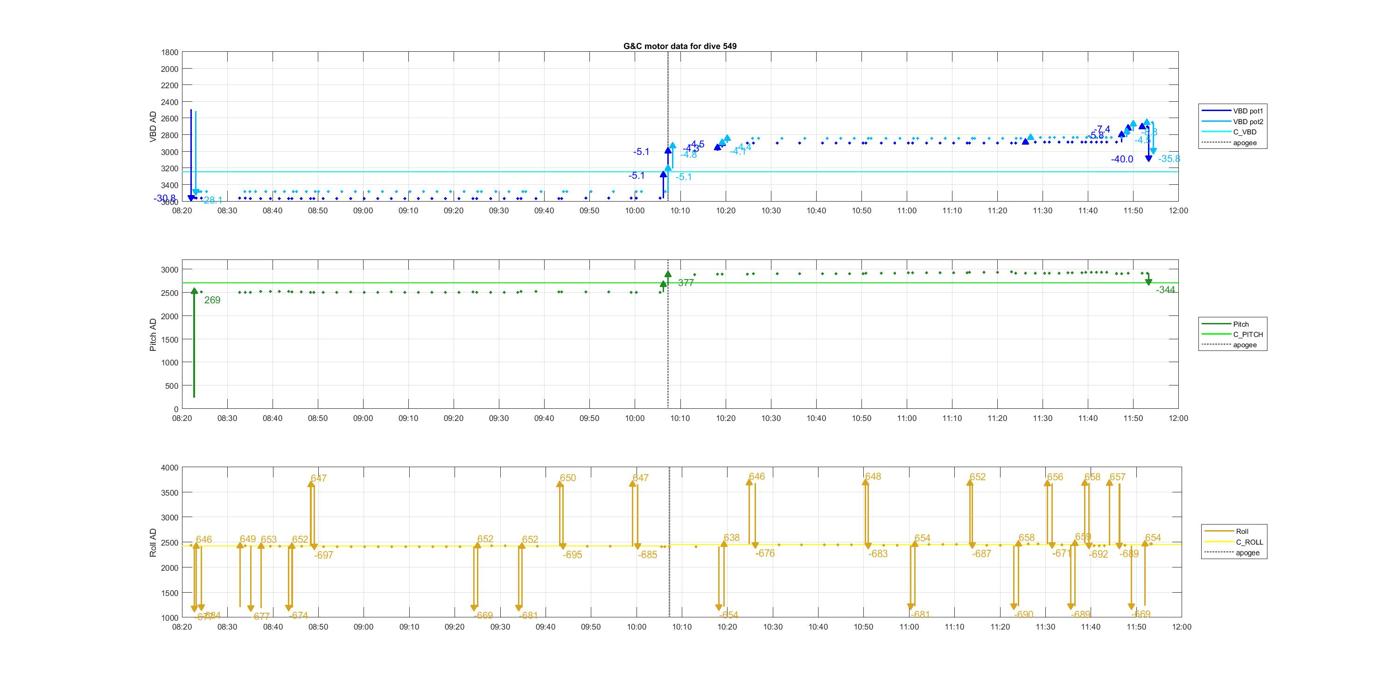Click the "11:00" tick under the Roll plot
Screen dimensions: 1400x693
[x=908, y=627]
